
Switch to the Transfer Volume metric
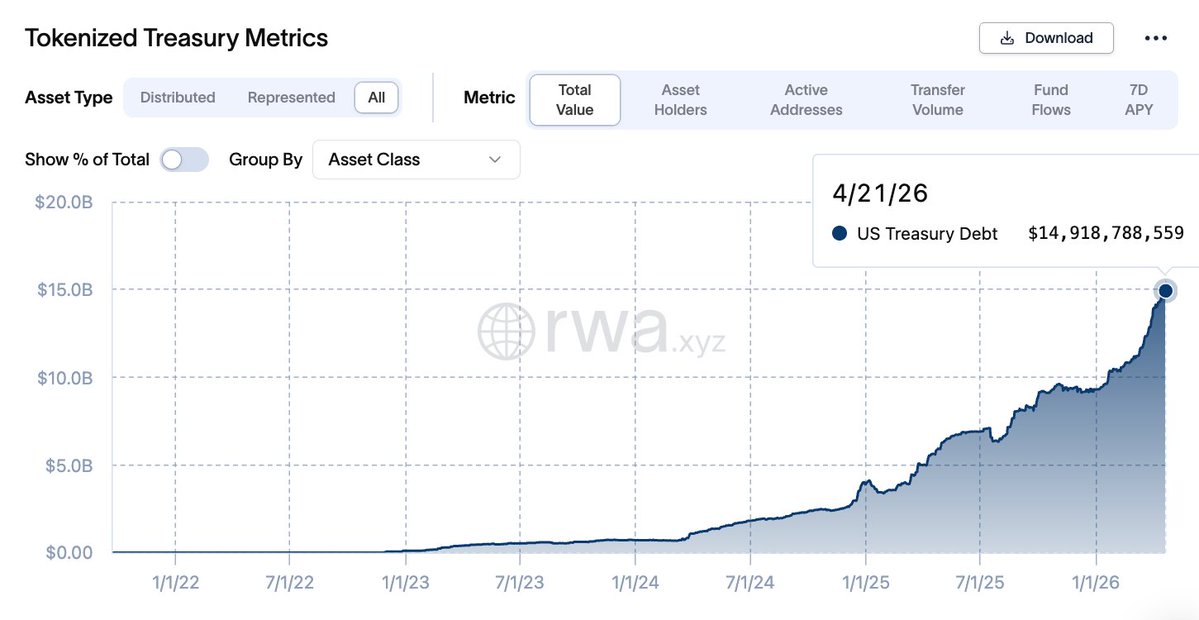[x=937, y=100]
